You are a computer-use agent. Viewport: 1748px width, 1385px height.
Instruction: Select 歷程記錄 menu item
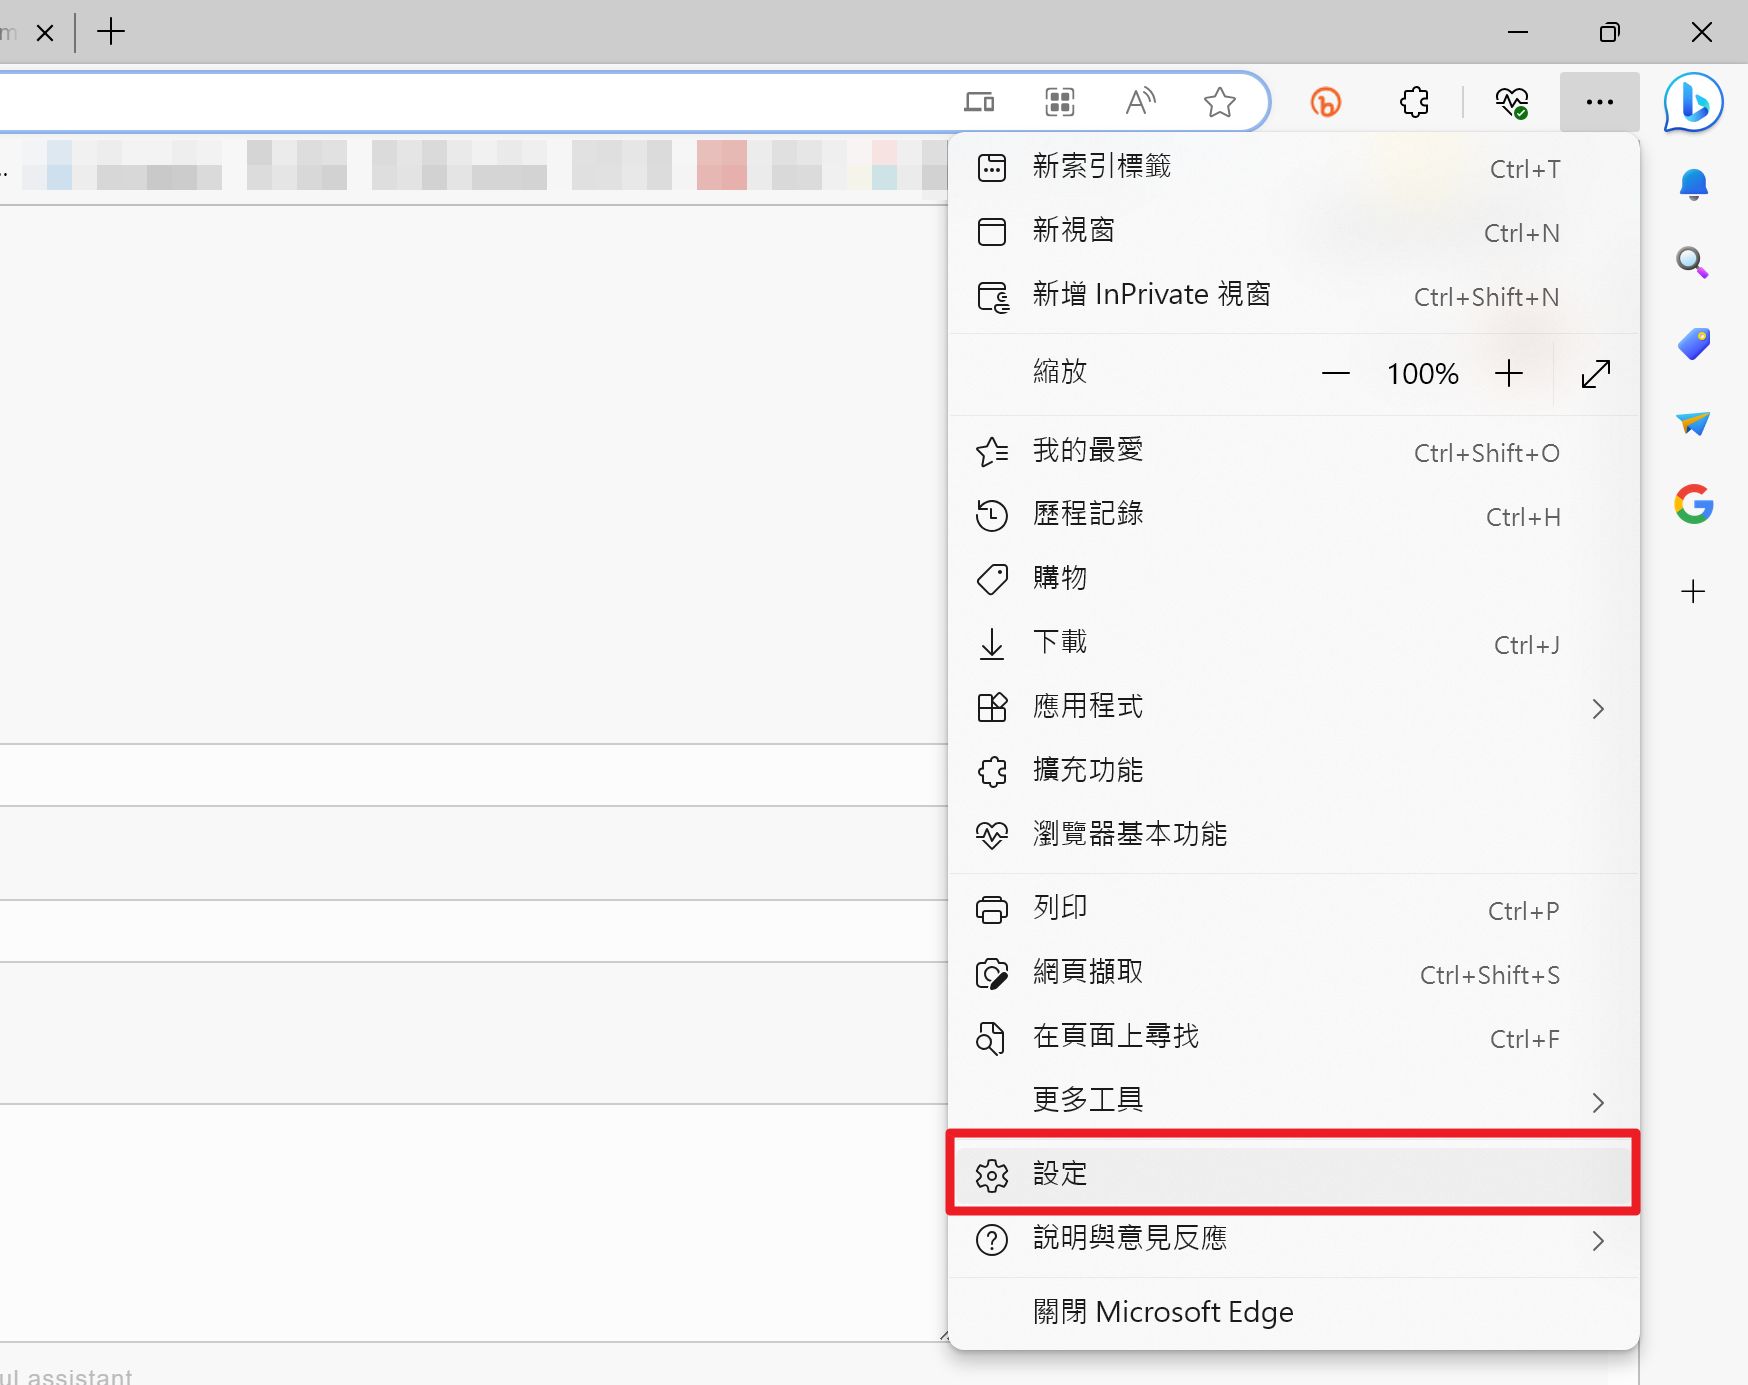point(1088,515)
